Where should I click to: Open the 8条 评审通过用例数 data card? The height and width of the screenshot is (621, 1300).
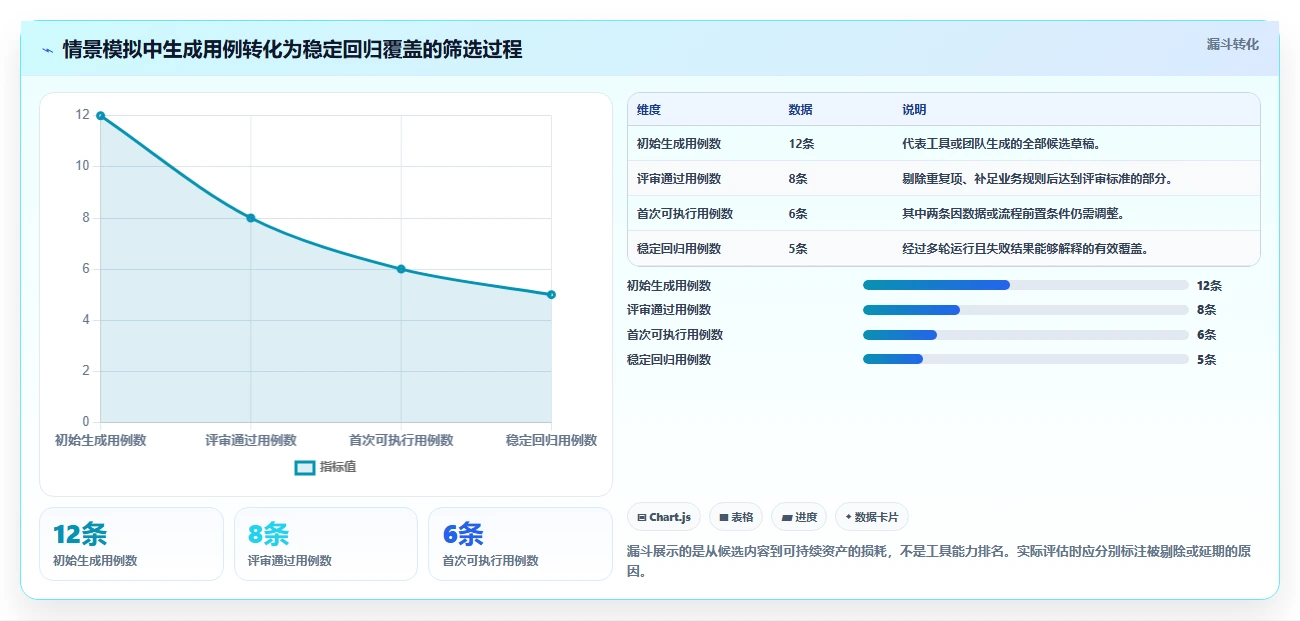[x=326, y=544]
